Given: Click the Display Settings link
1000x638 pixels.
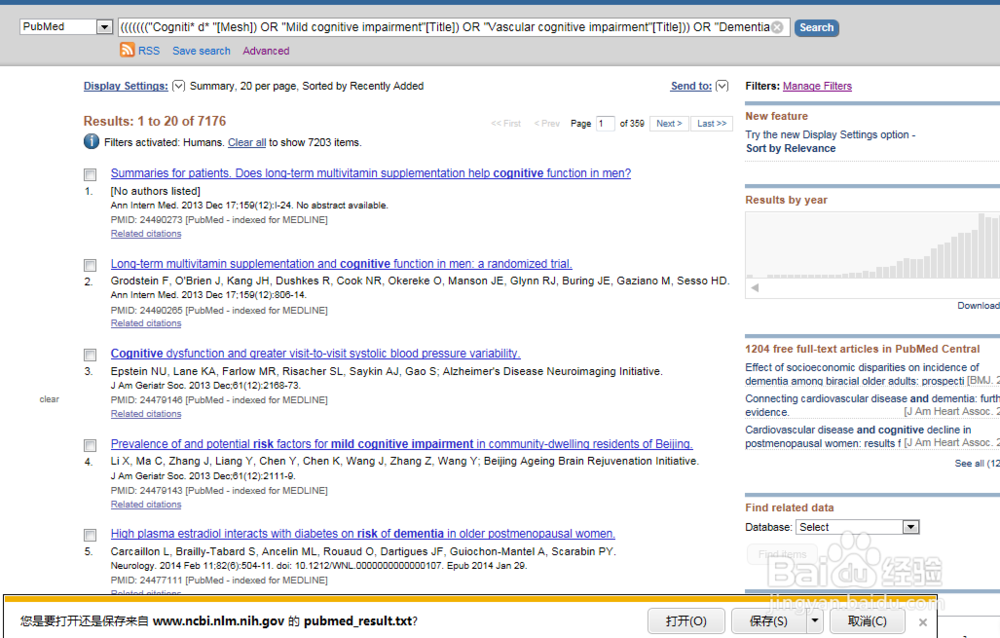Looking at the screenshot, I should pyautogui.click(x=126, y=86).
